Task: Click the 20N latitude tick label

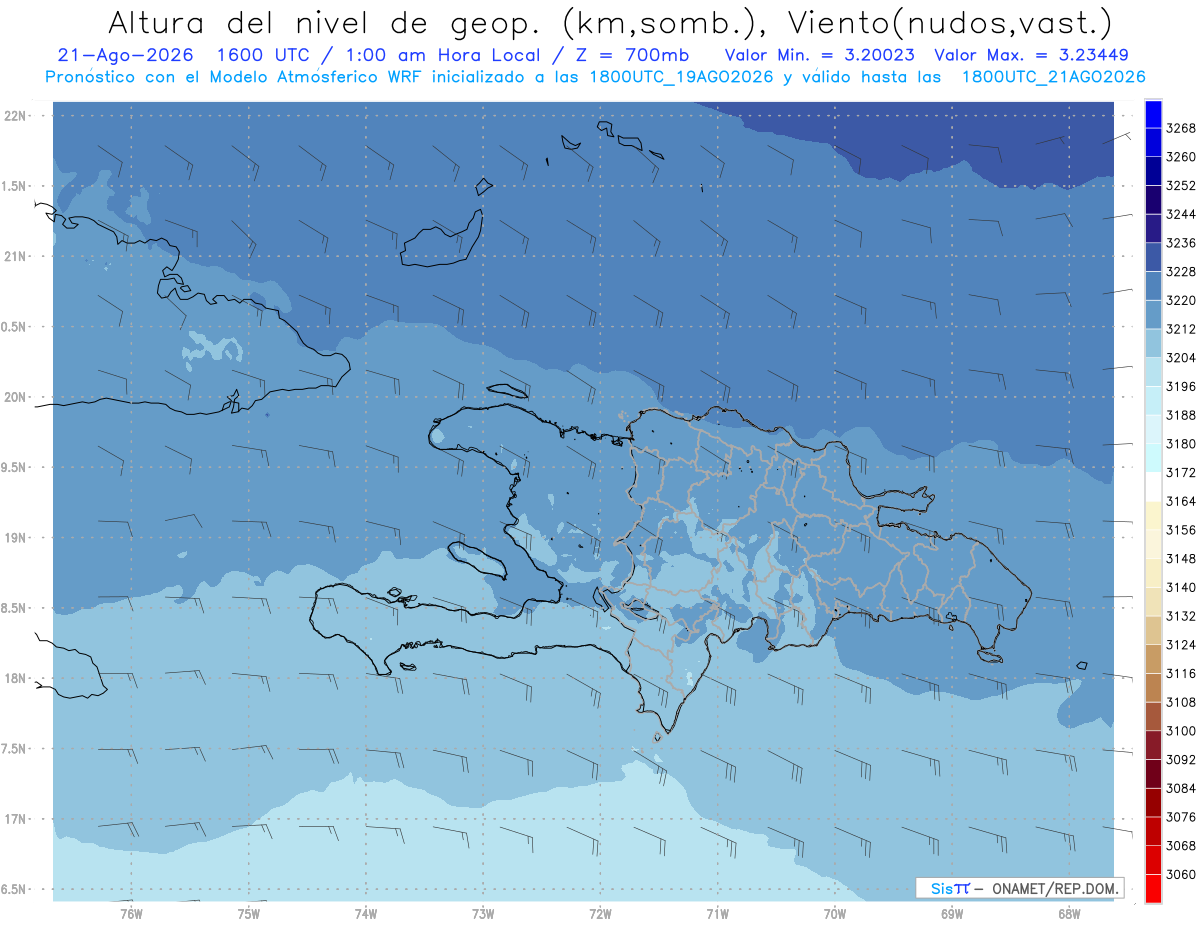Action: pos(17,397)
